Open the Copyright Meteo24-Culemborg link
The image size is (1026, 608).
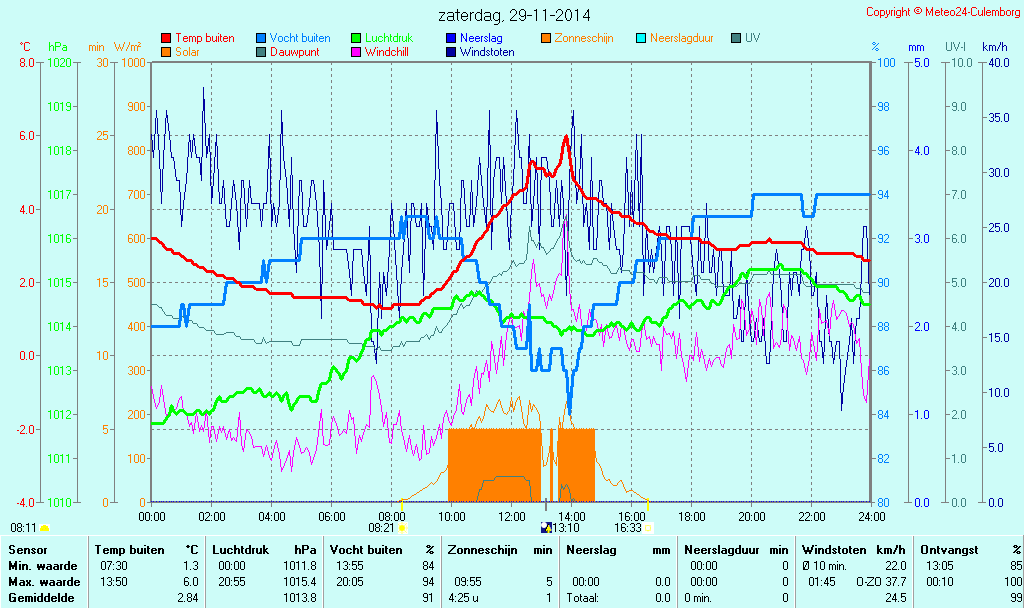coord(941,12)
